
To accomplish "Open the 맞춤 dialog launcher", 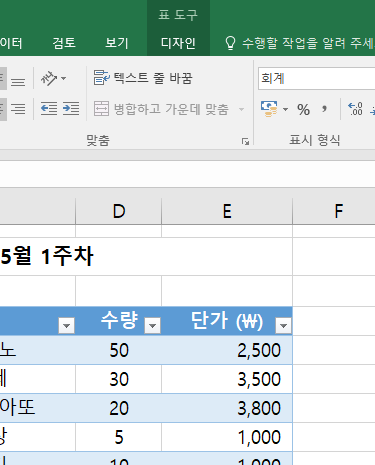I will tap(245, 142).
